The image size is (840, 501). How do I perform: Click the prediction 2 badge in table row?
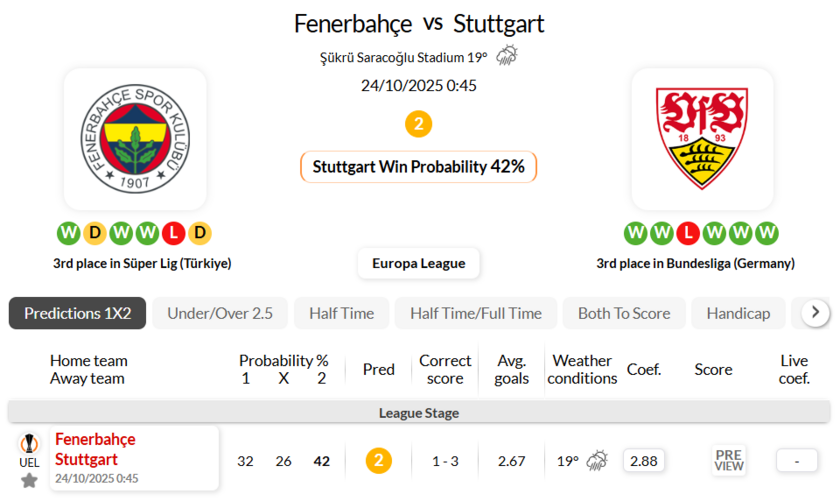coord(378,461)
